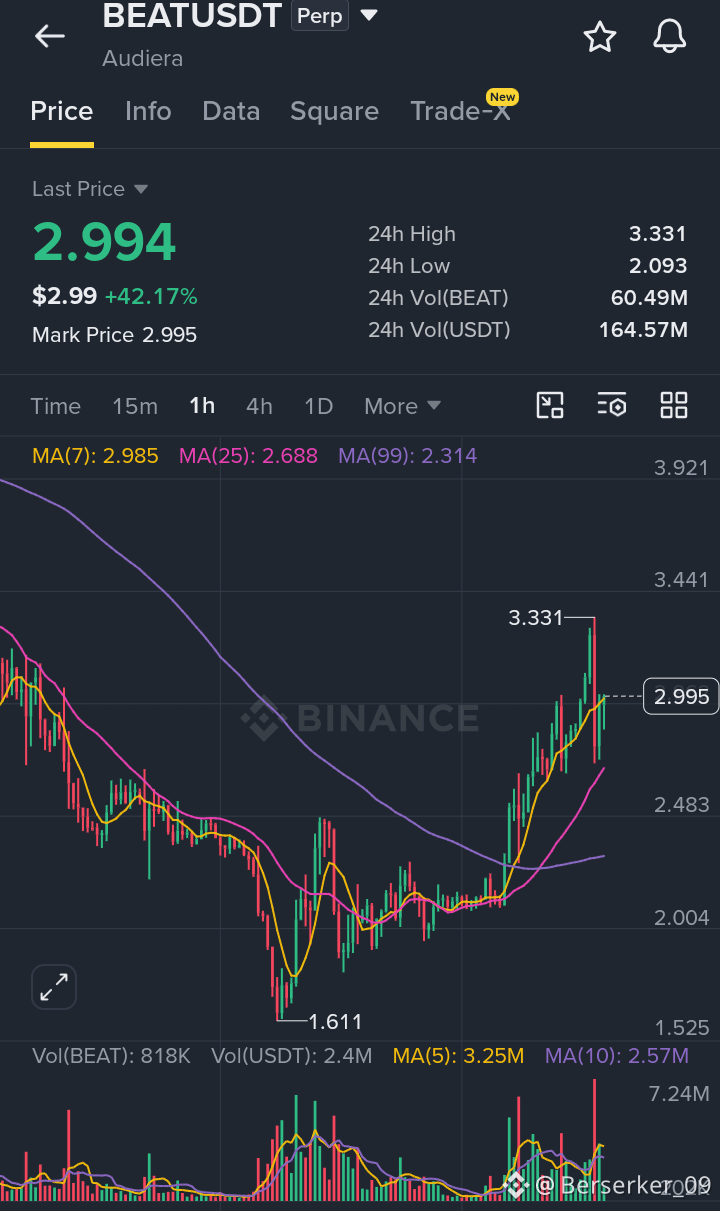Tap the +42.17% change value
Image resolution: width=720 pixels, height=1211 pixels.
pyautogui.click(x=151, y=296)
